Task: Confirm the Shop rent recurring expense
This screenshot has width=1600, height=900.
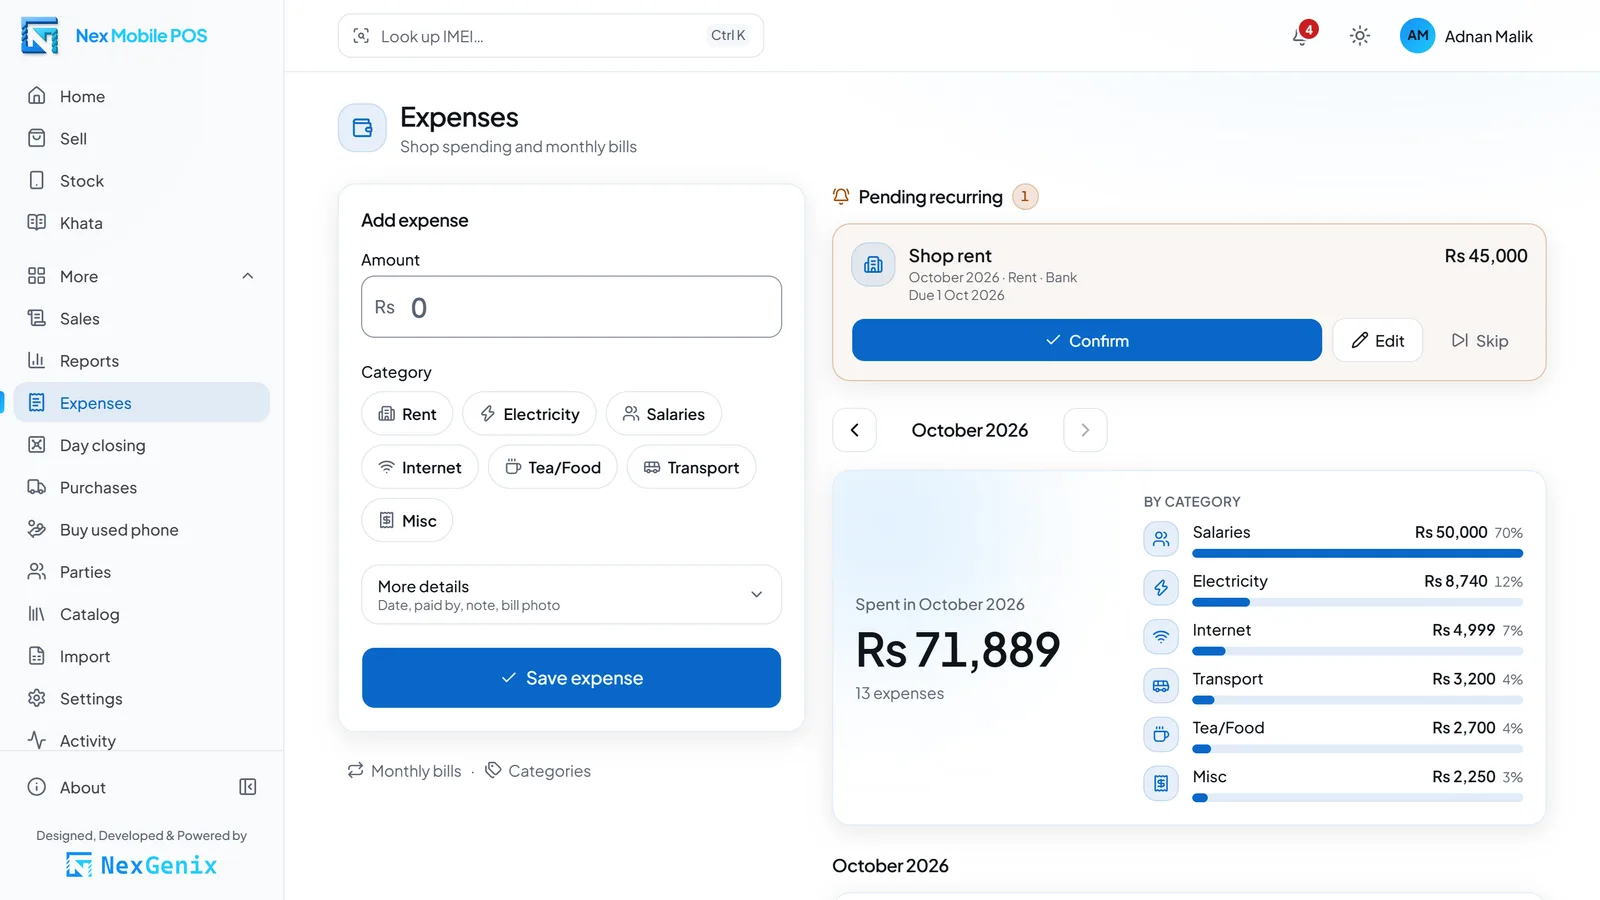Action: coord(1087,340)
